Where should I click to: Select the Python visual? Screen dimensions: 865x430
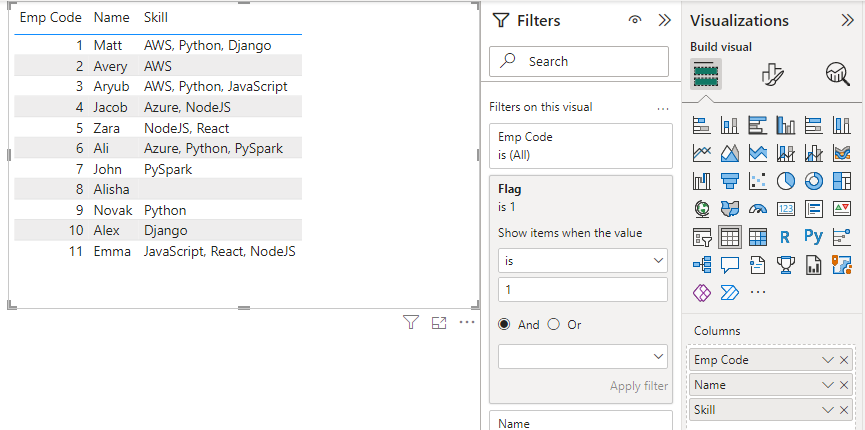[814, 237]
